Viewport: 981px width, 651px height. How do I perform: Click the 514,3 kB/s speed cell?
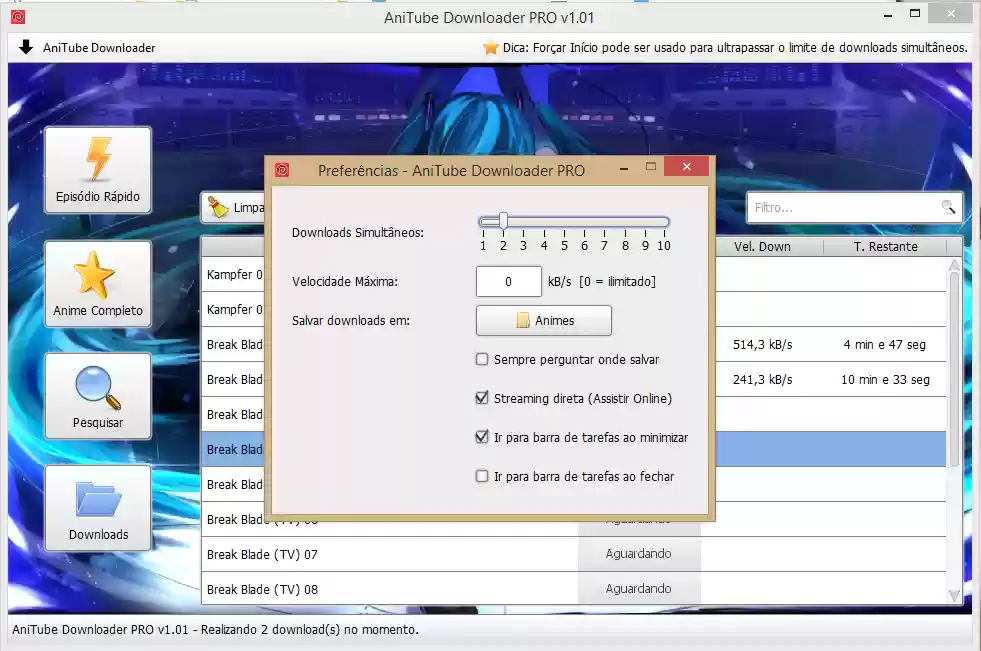[x=762, y=345]
